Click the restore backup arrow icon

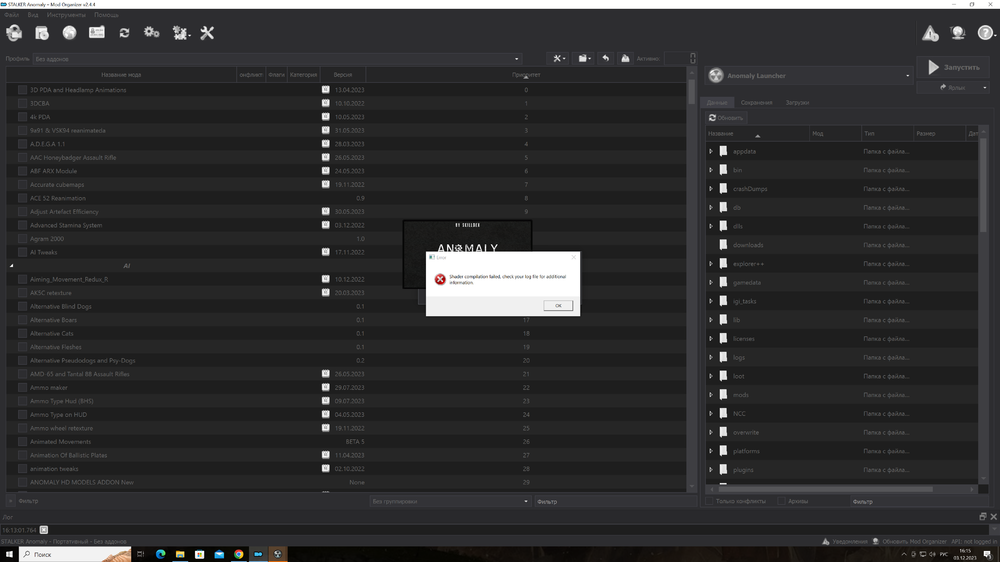605,59
